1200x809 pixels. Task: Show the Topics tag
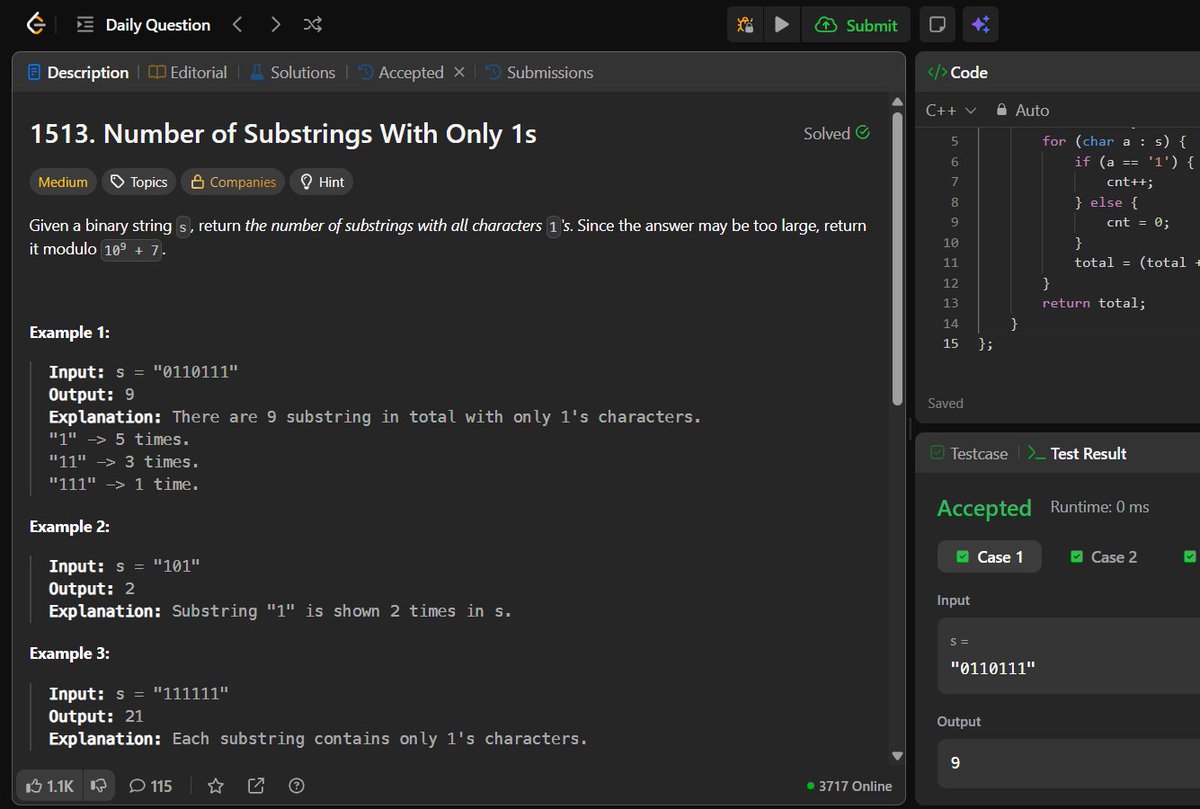tap(139, 182)
